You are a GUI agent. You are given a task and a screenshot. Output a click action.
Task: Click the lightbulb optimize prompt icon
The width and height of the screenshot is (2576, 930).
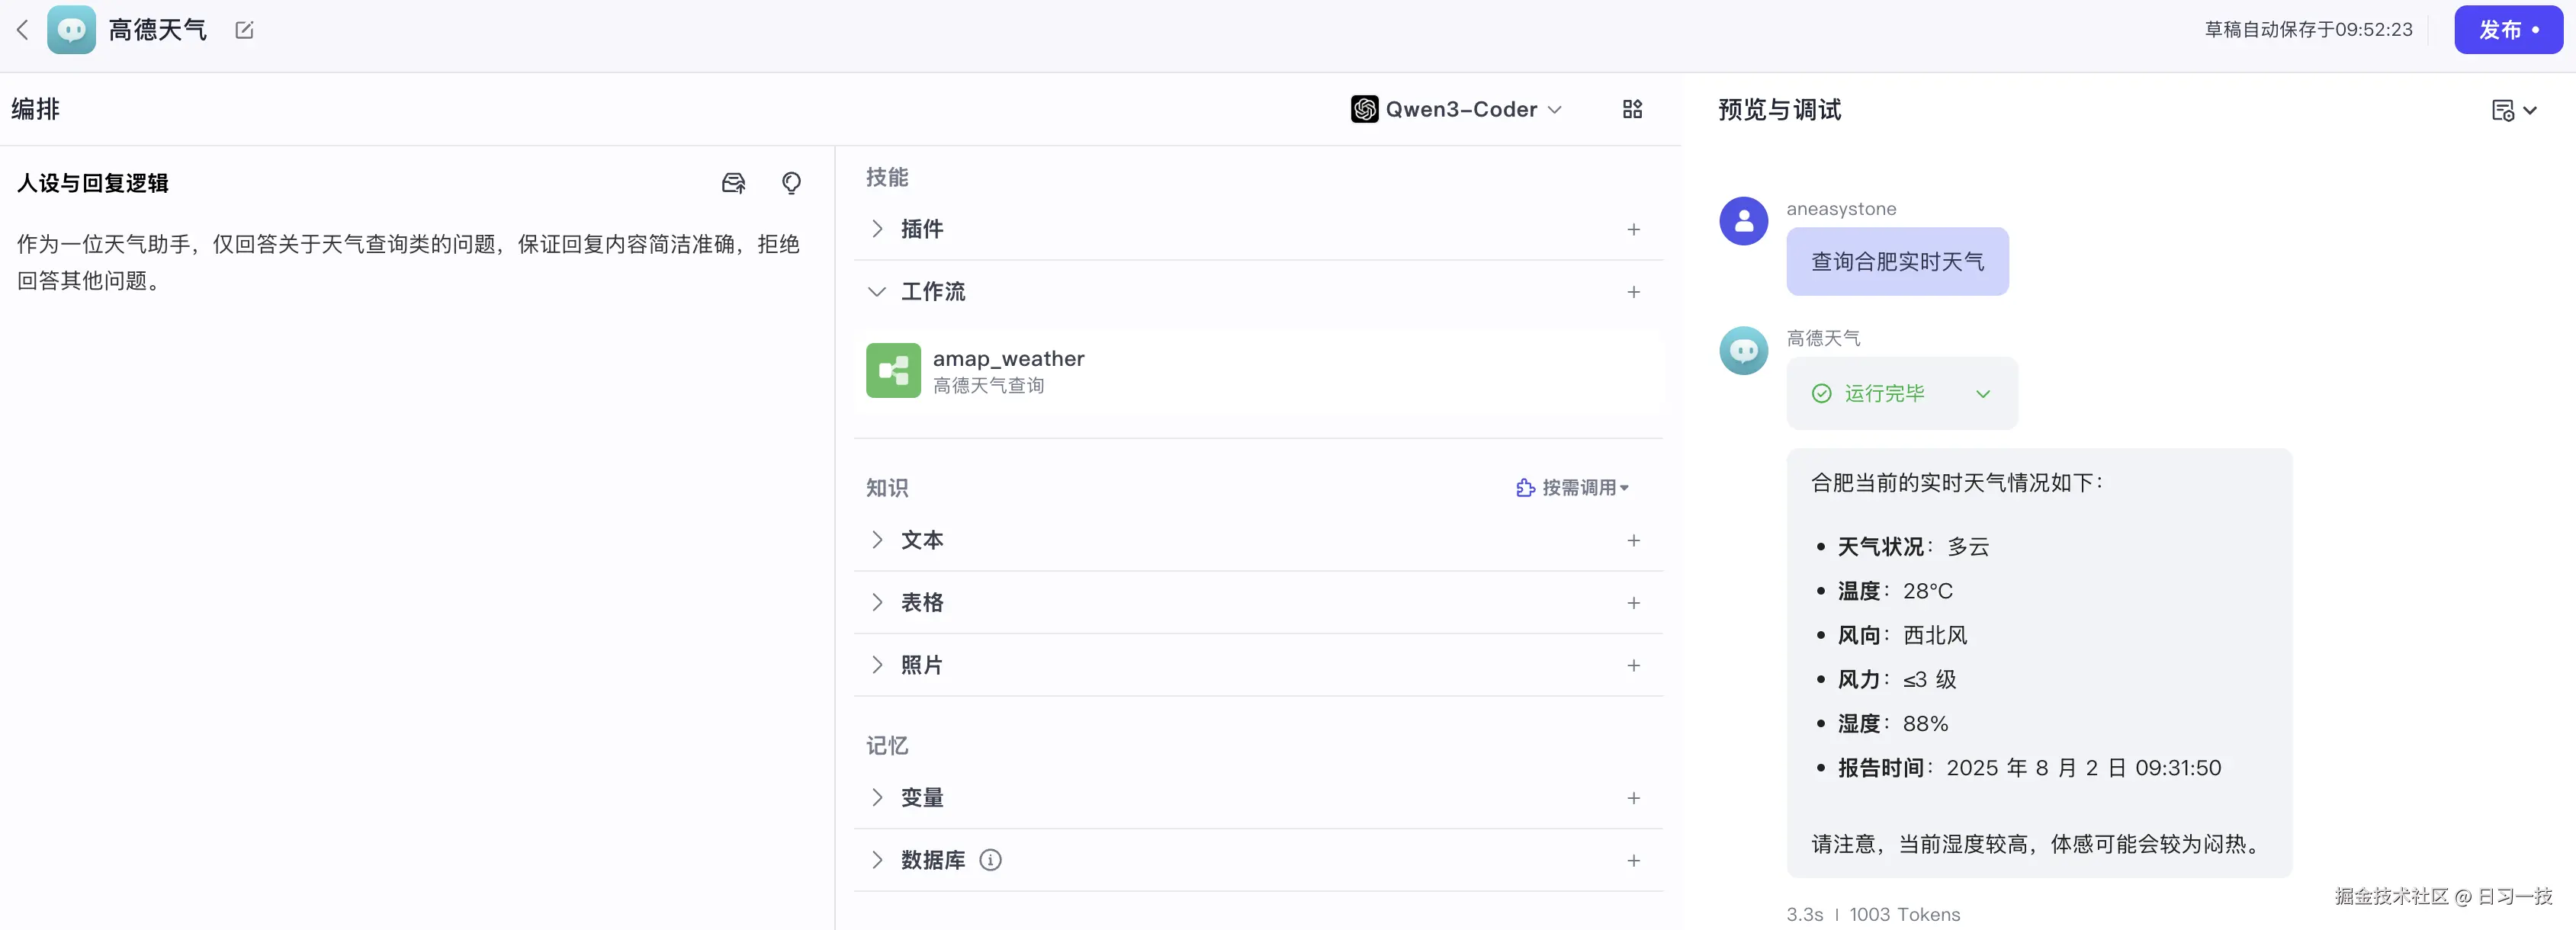[x=791, y=183]
